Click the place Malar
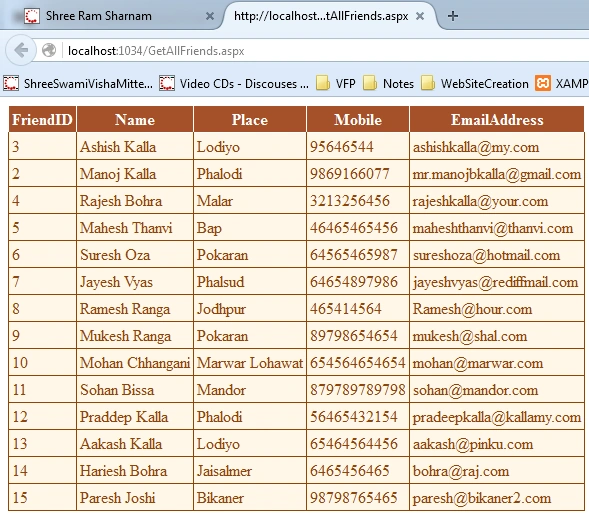 pyautogui.click(x=215, y=201)
